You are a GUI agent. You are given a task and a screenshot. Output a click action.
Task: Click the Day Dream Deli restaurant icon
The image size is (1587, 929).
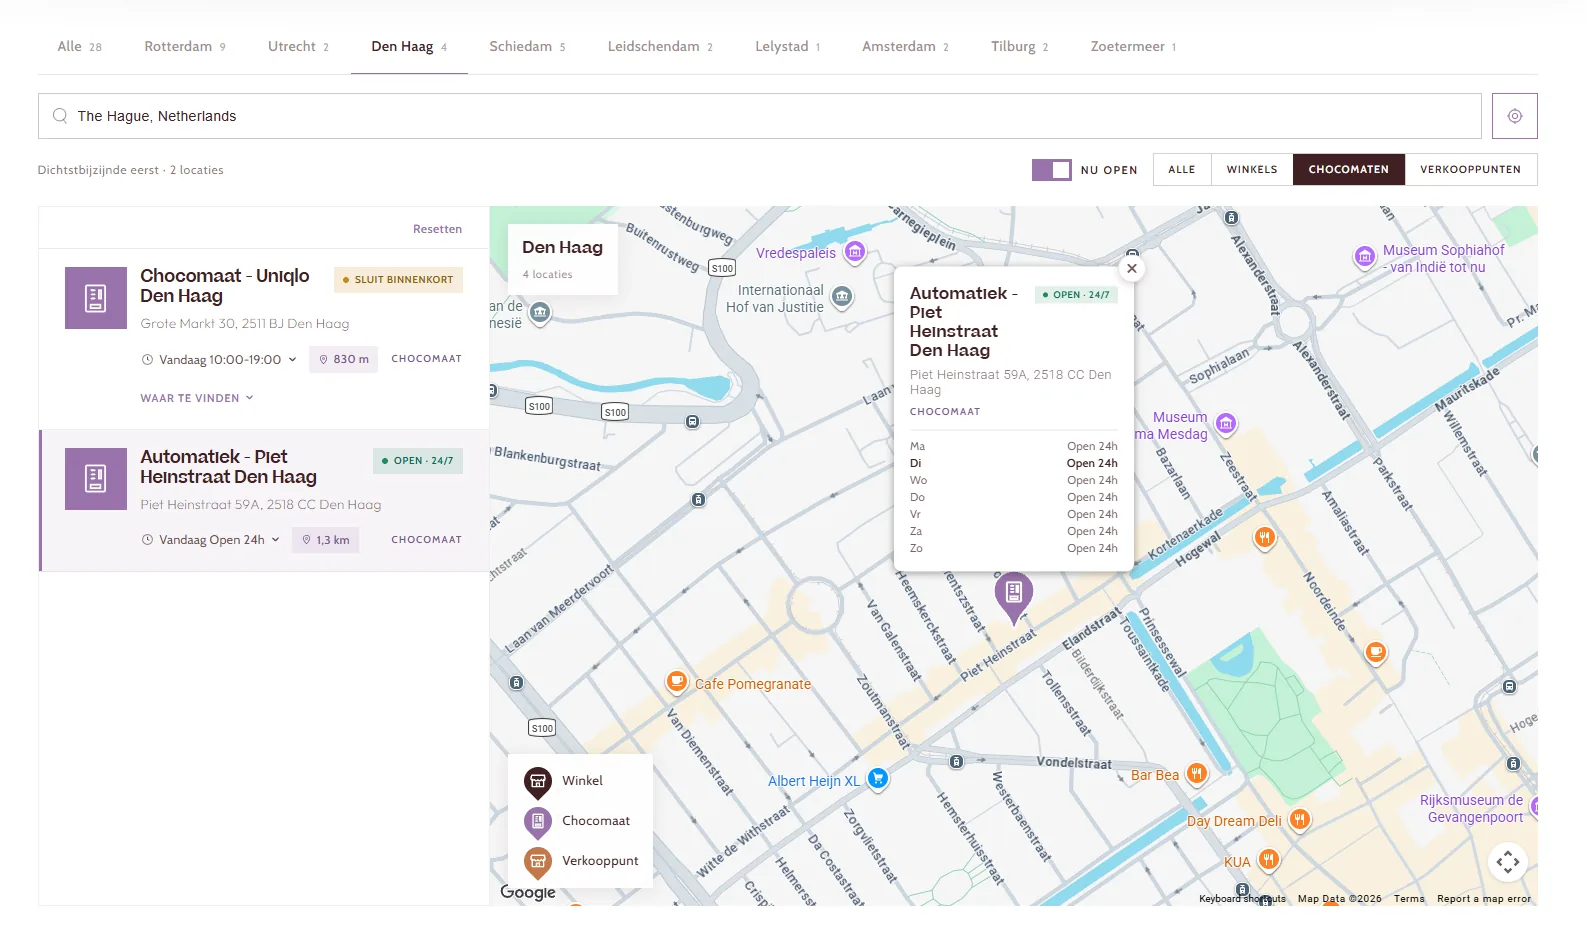click(x=1299, y=820)
